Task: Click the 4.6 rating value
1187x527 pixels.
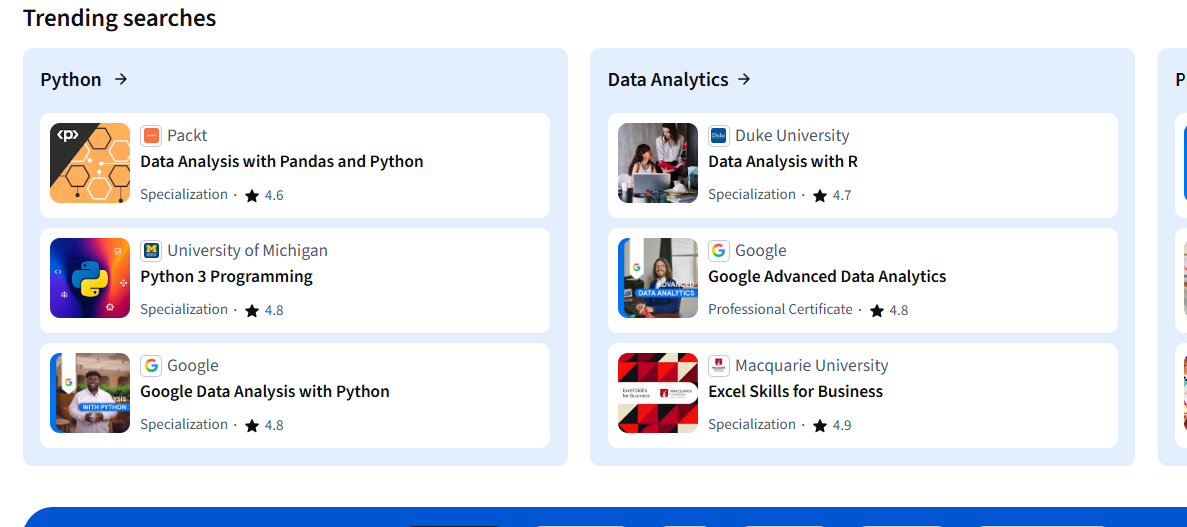Action: pyautogui.click(x=274, y=195)
